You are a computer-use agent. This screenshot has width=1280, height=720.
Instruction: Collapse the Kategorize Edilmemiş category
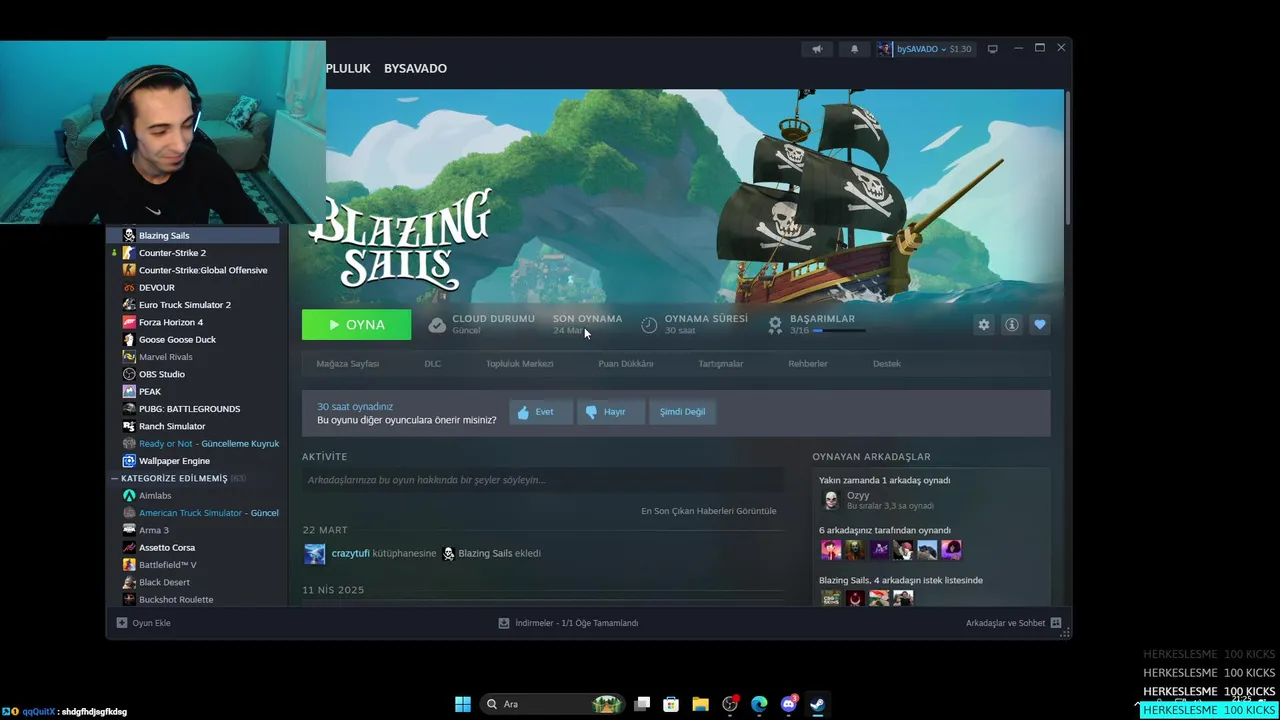[x=115, y=478]
